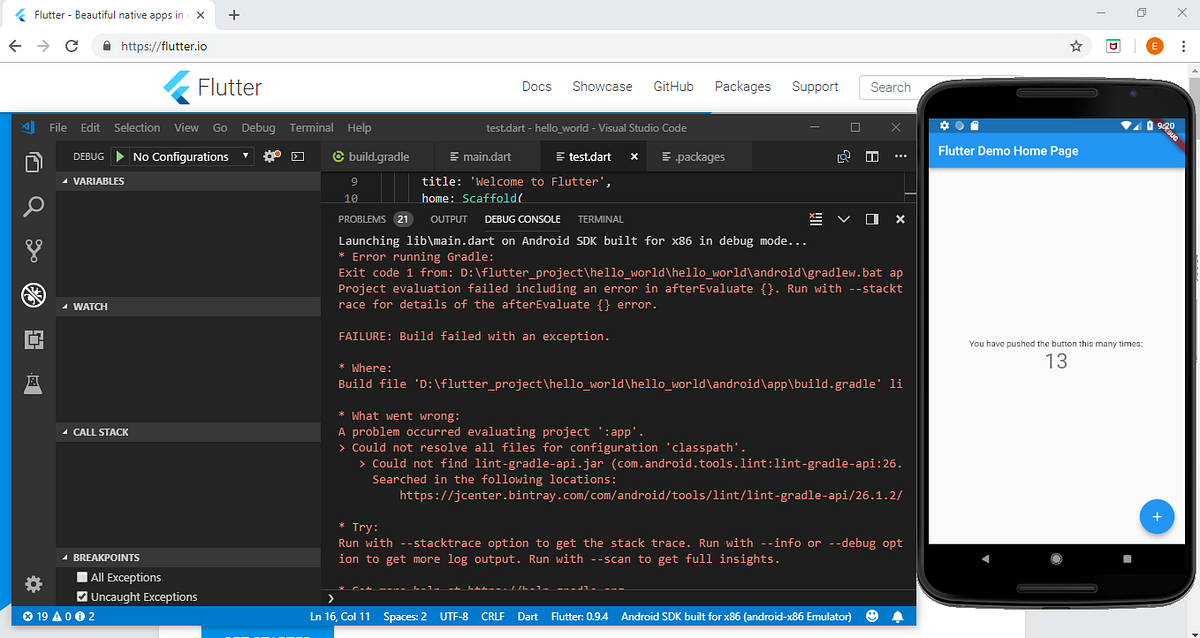Open the Search view in the activity bar

pyautogui.click(x=33, y=207)
